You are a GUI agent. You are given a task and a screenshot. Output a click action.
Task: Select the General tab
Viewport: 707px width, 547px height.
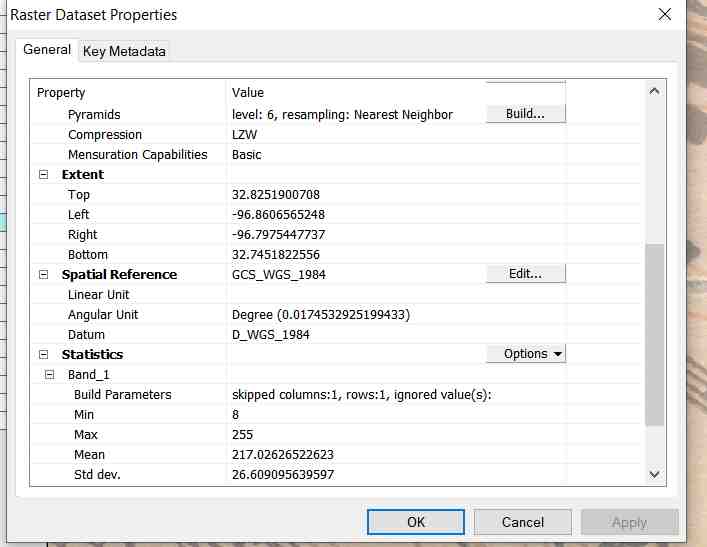coord(47,50)
